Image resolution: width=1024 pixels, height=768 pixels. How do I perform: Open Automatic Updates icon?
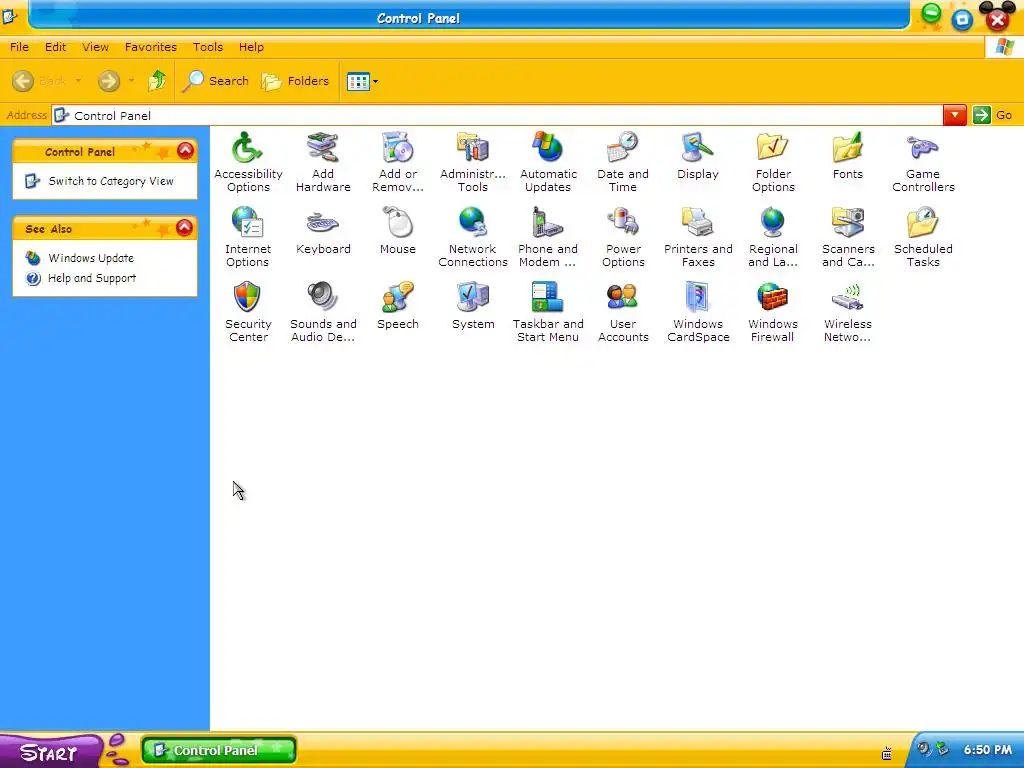(x=548, y=161)
